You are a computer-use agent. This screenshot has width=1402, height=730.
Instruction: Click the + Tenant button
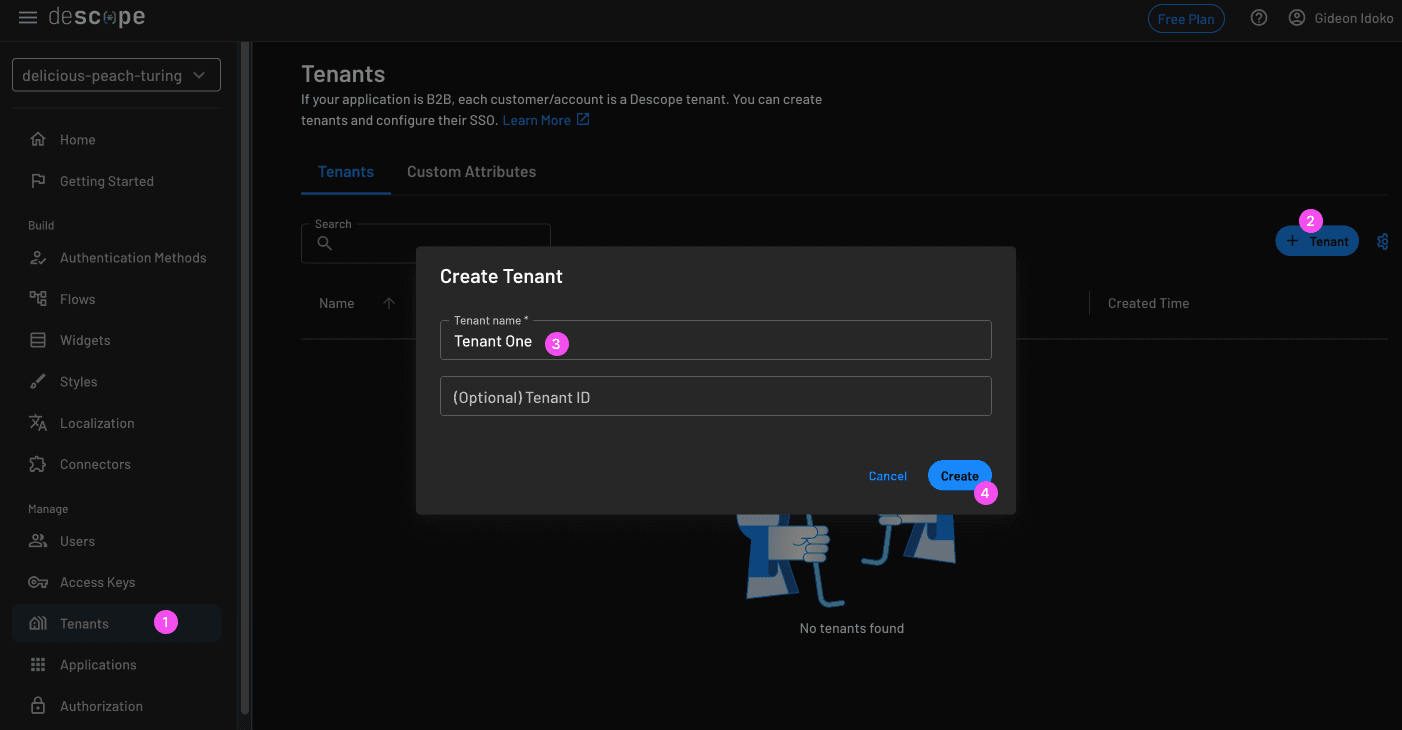click(1317, 241)
